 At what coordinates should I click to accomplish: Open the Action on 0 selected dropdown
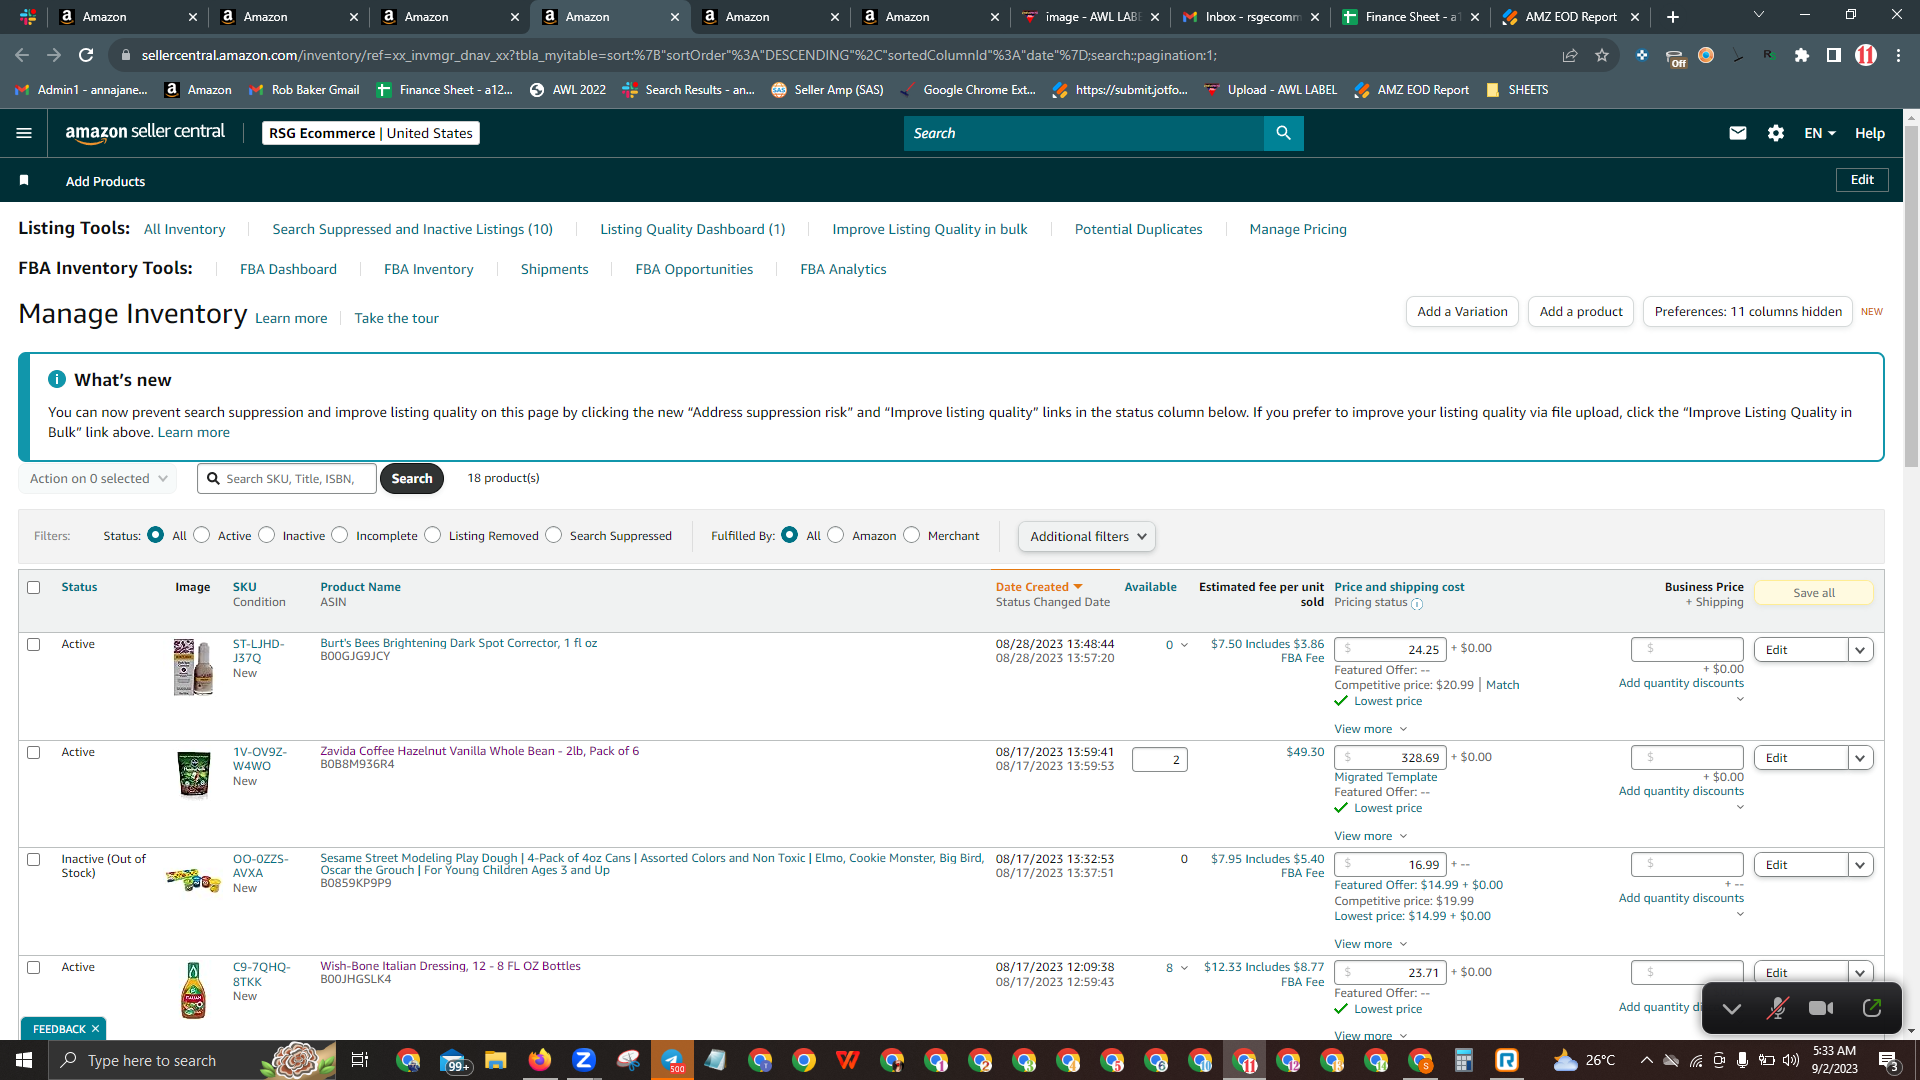click(98, 479)
